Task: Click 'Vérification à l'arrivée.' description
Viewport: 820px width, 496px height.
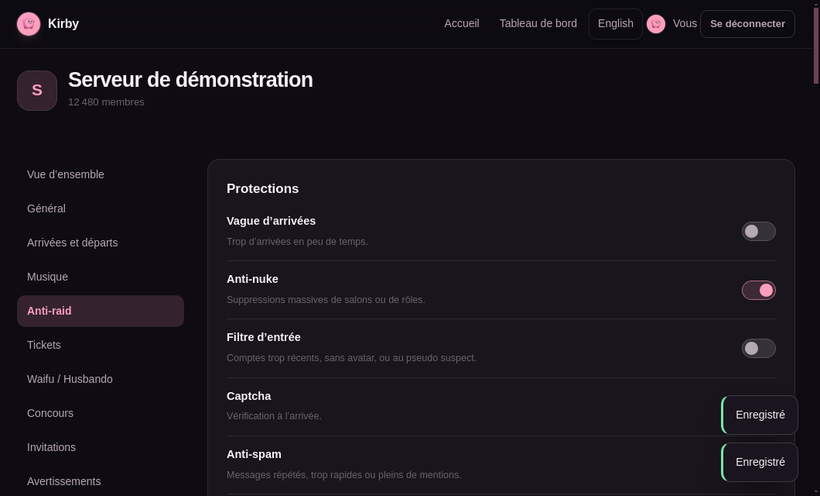Action: coord(274,416)
